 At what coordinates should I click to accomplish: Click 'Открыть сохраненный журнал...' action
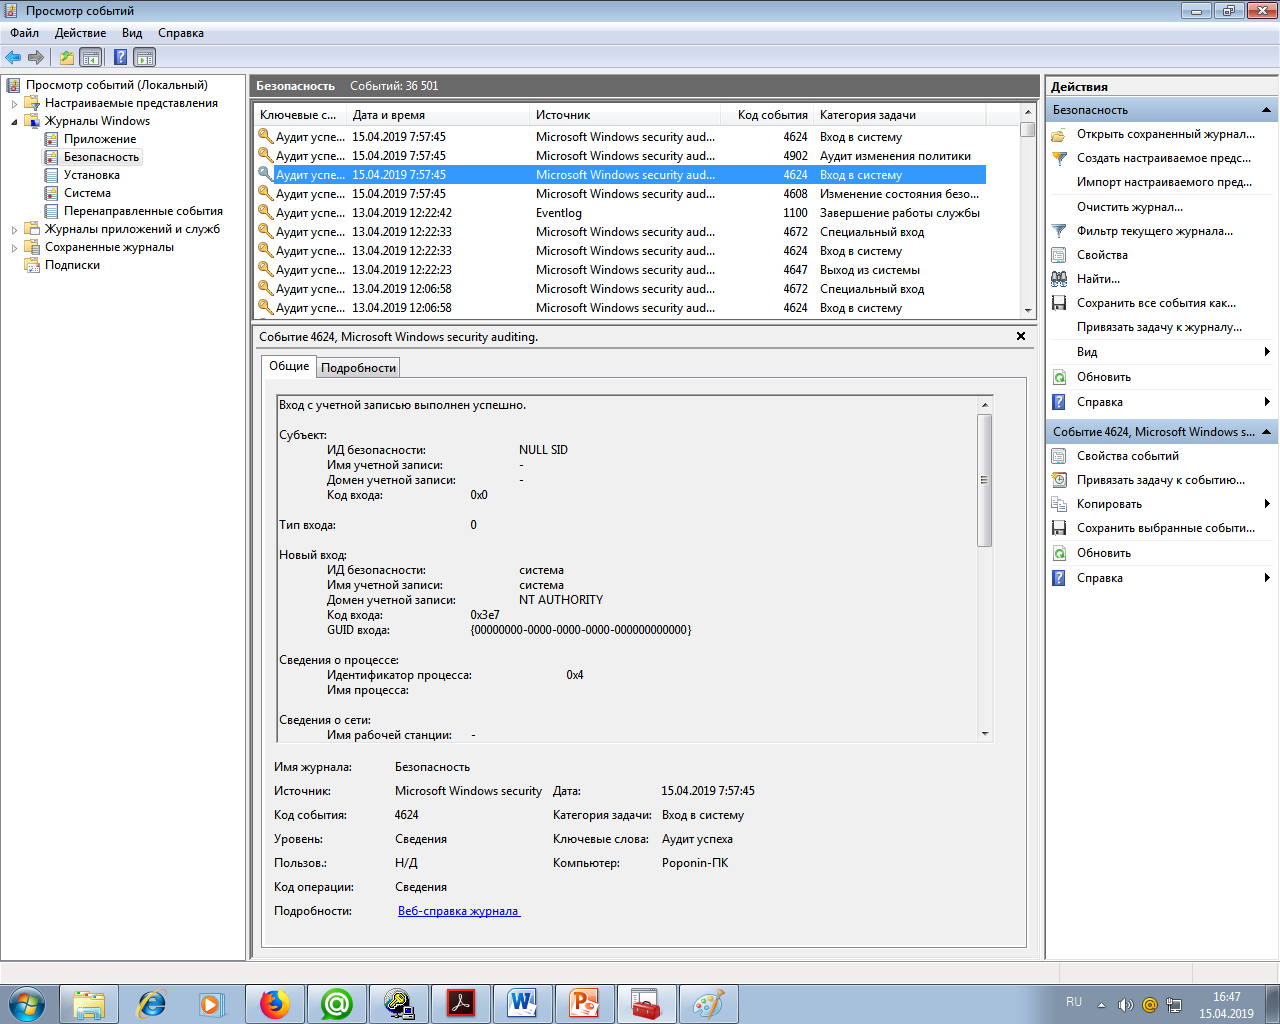pyautogui.click(x=1165, y=134)
